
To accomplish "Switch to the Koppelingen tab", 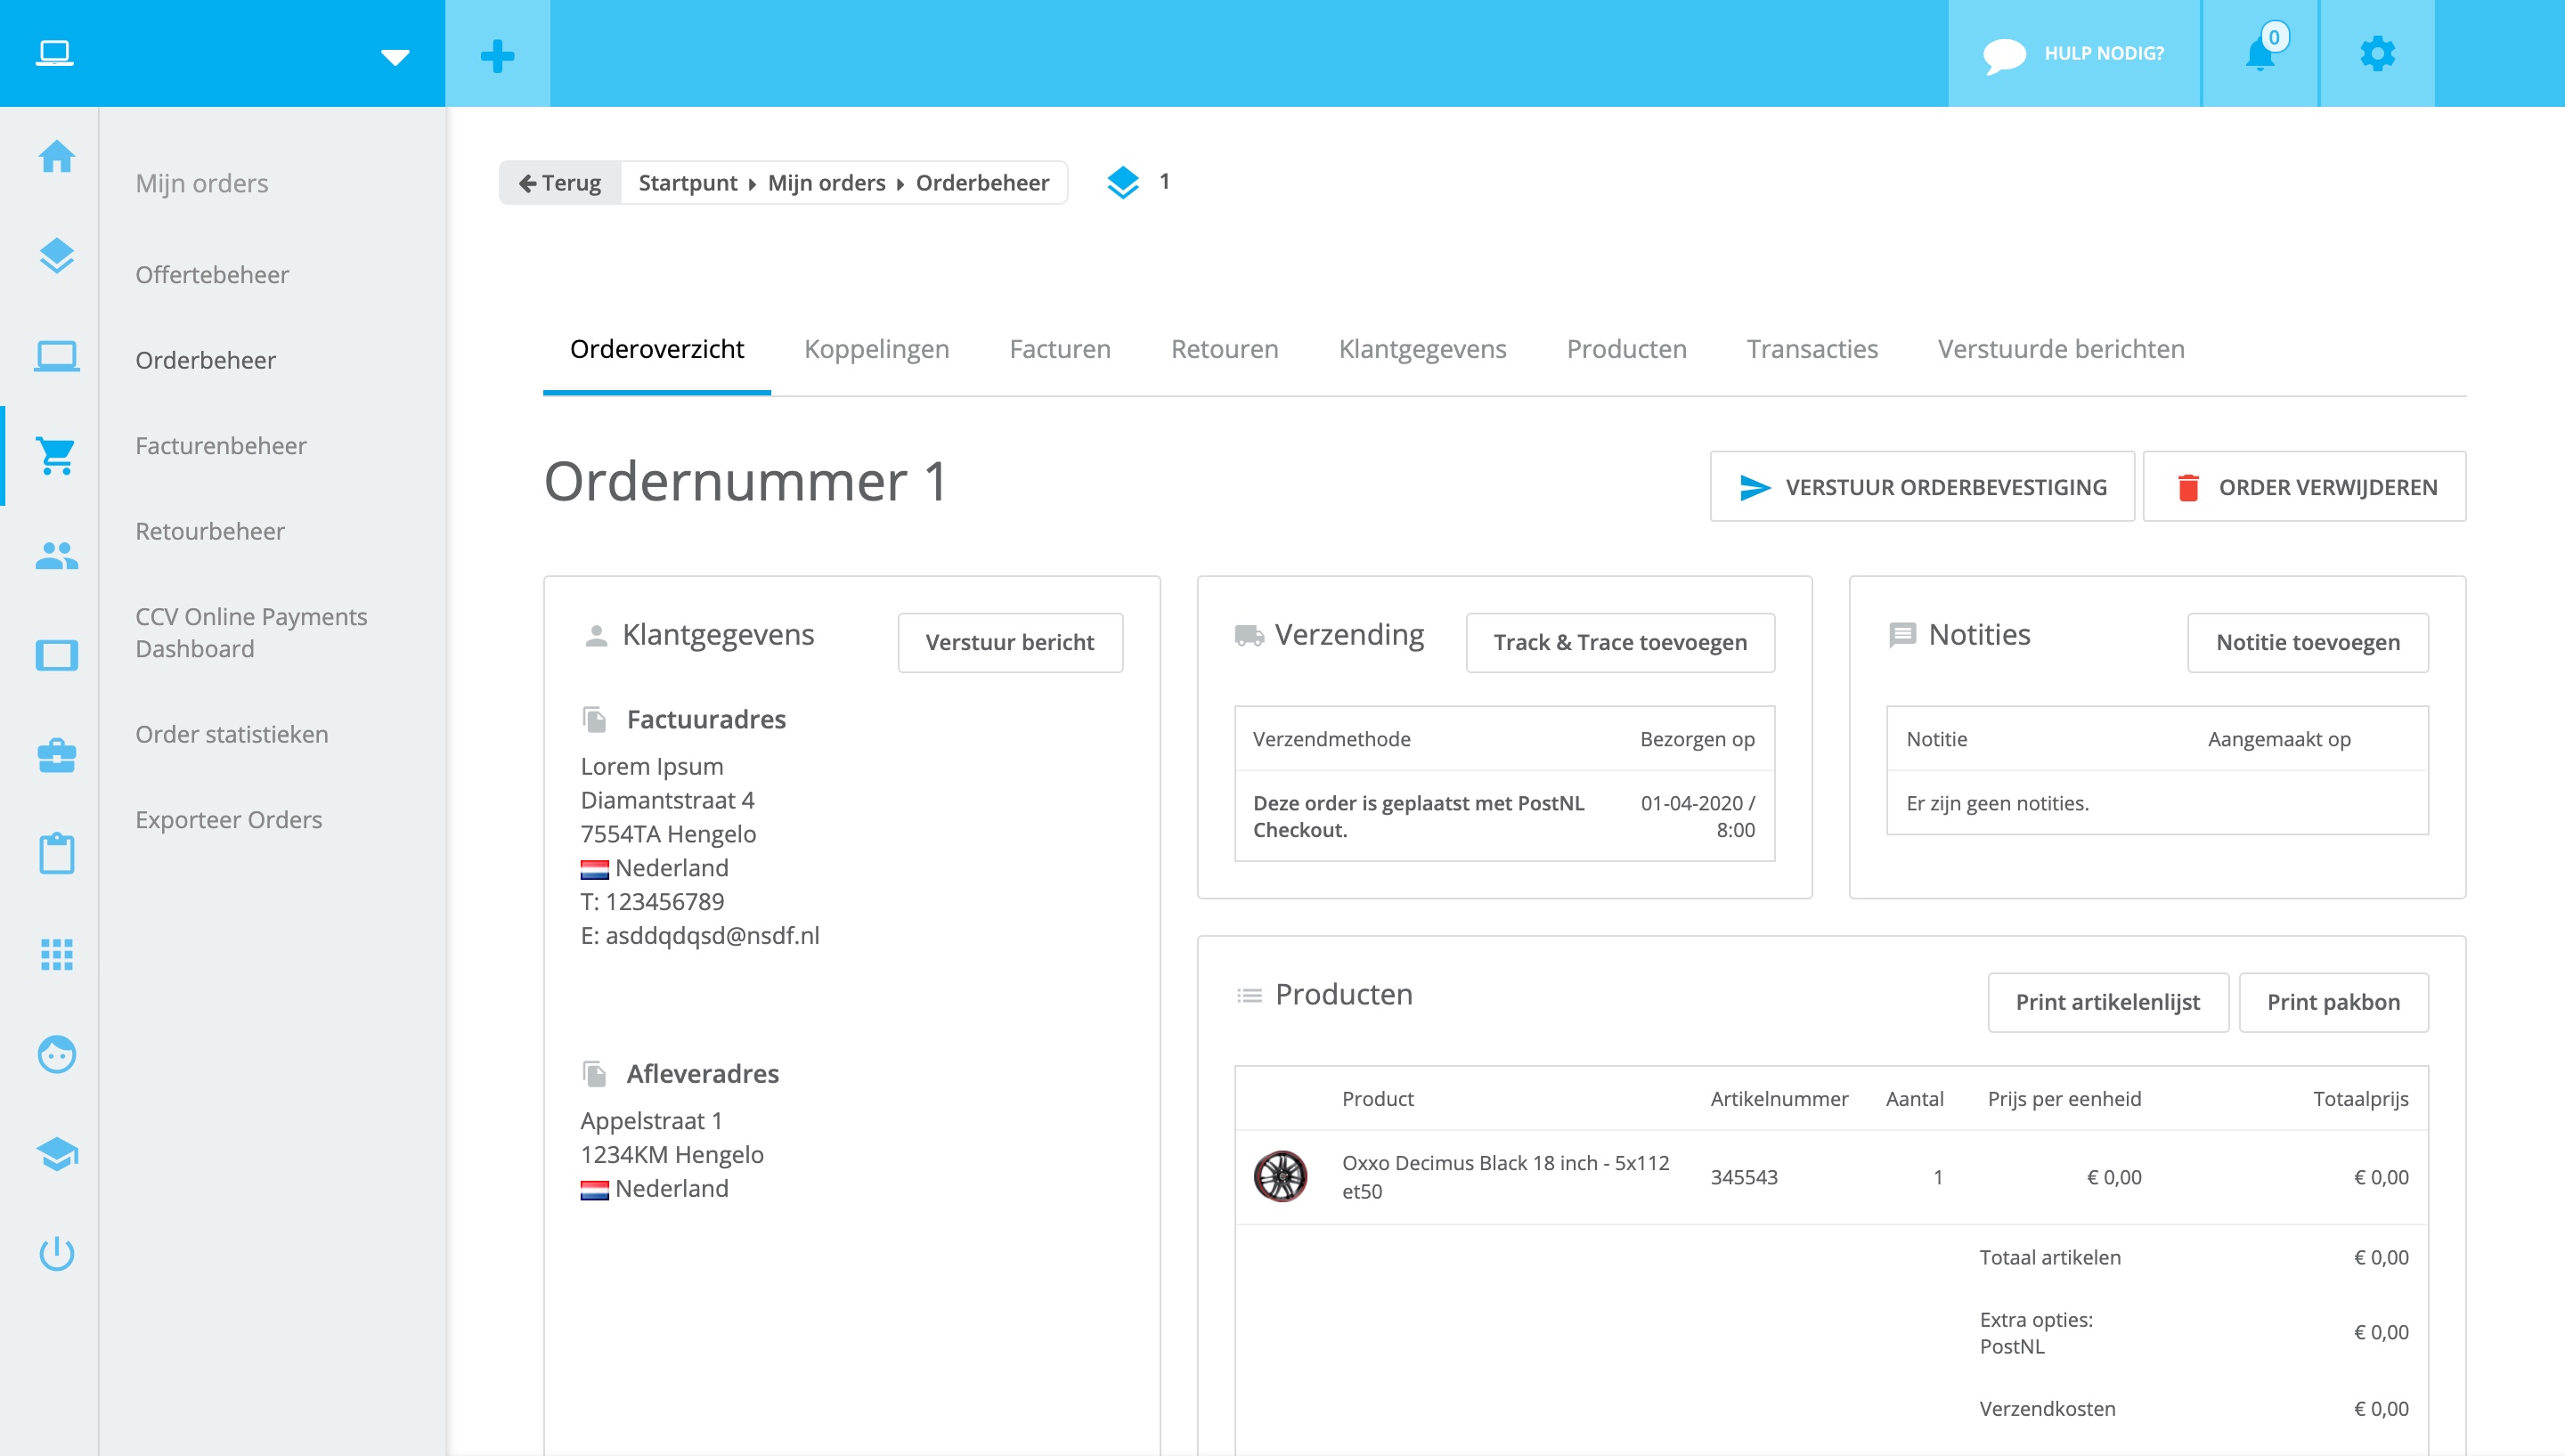I will tap(877, 349).
